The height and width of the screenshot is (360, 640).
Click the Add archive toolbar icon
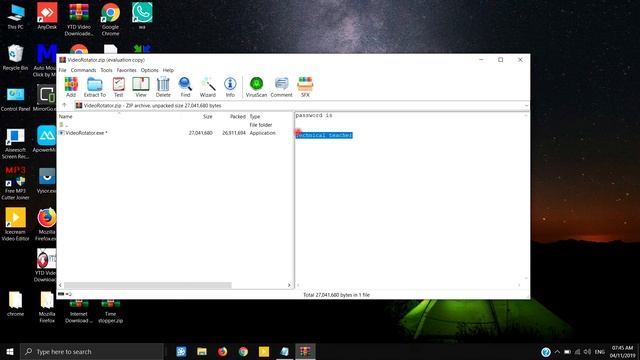tap(71, 87)
